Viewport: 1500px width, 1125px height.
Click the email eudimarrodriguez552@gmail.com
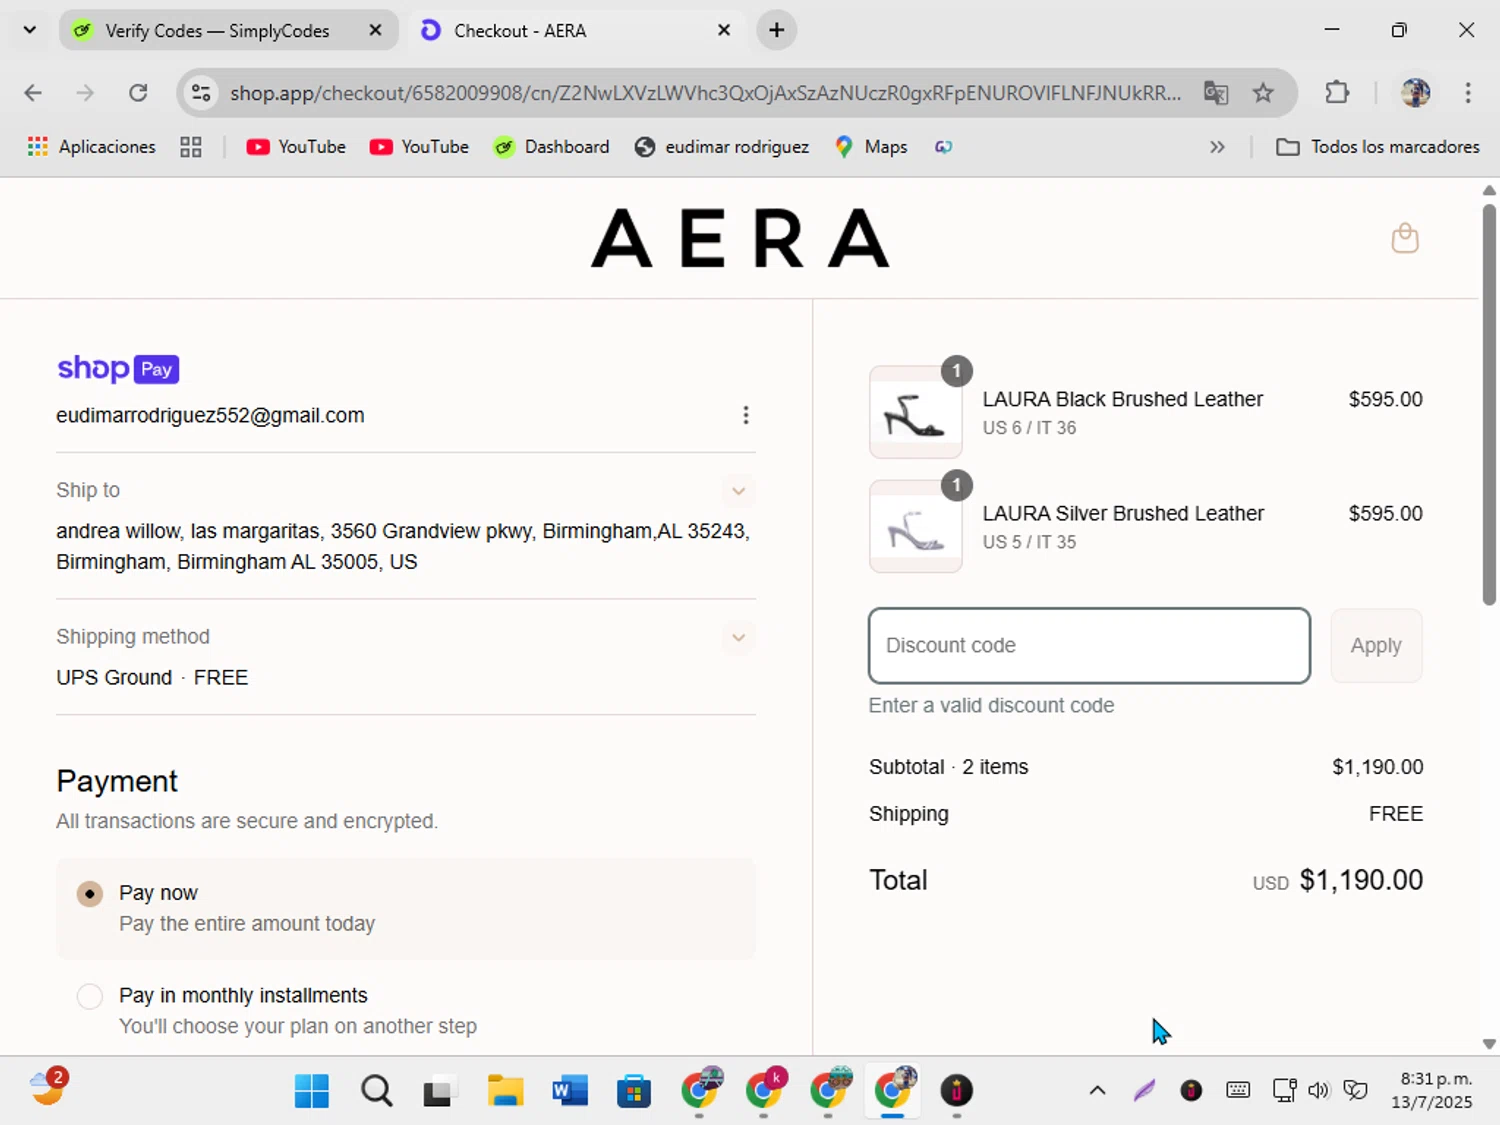pos(210,416)
